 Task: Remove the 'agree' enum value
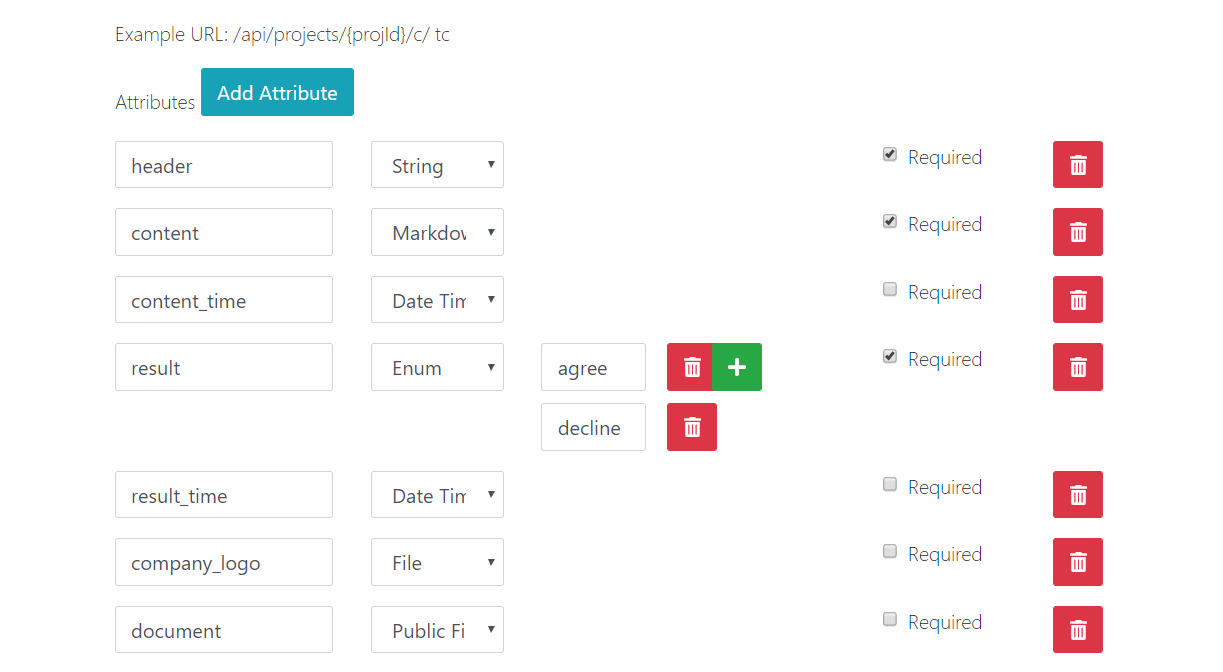(x=690, y=367)
